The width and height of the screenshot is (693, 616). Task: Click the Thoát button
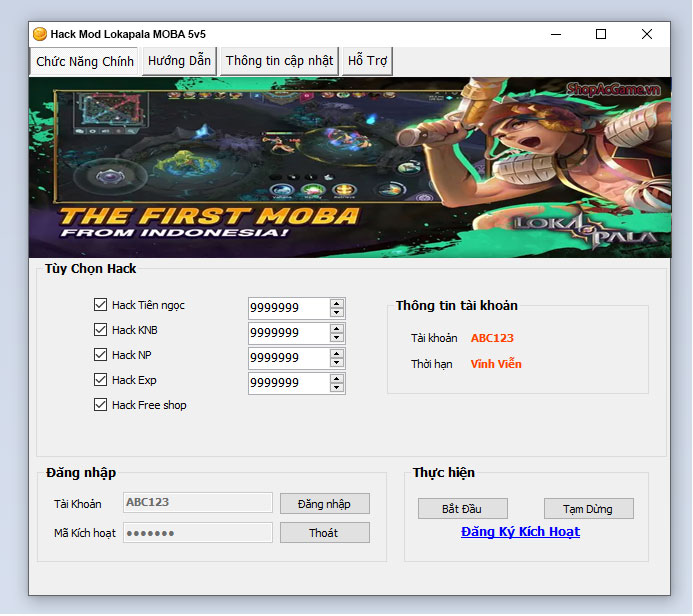point(324,533)
